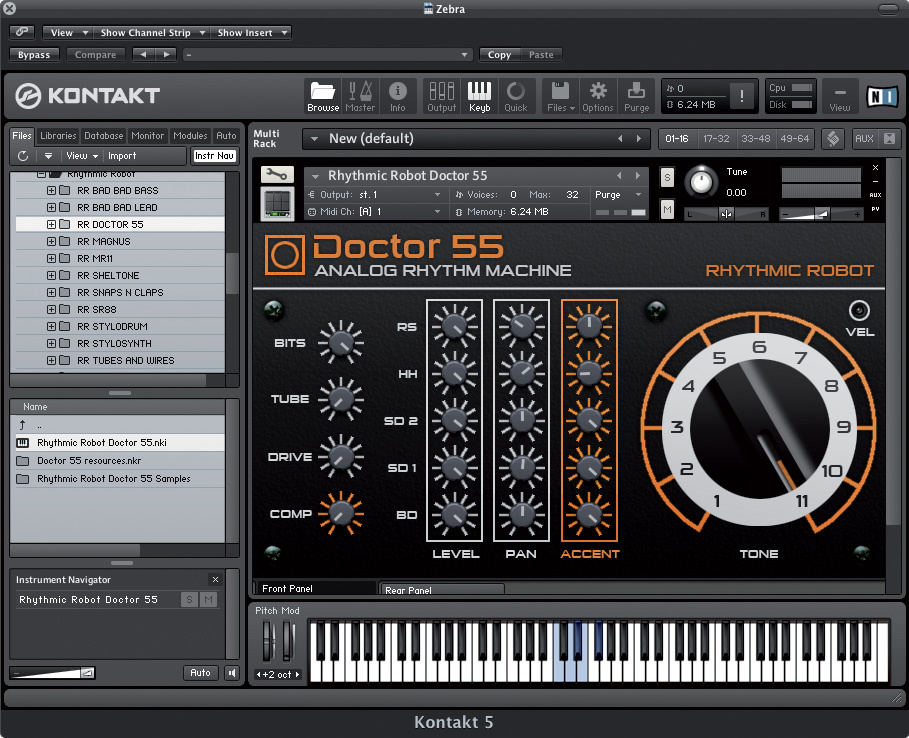Switch to the Libraries tab
Image resolution: width=909 pixels, height=738 pixels.
point(58,136)
